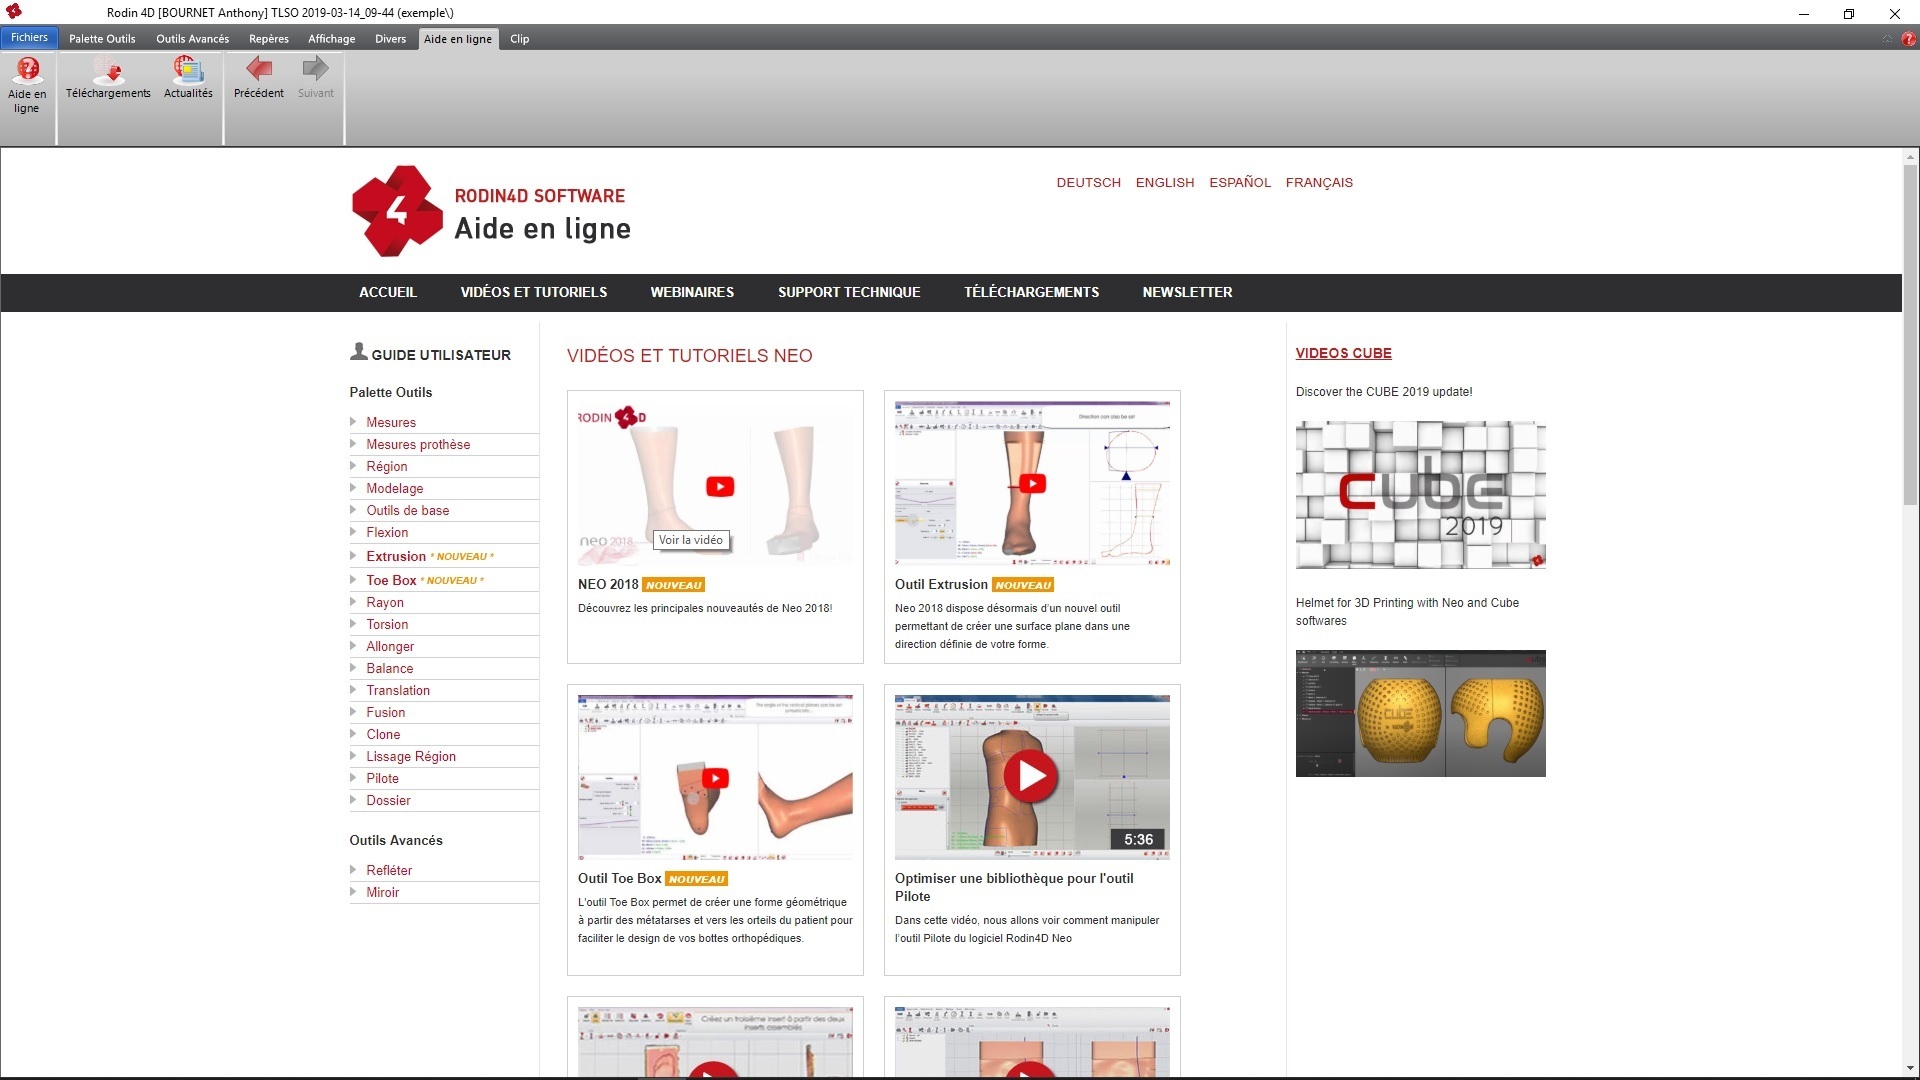Open the Affichage tab

tap(331, 39)
